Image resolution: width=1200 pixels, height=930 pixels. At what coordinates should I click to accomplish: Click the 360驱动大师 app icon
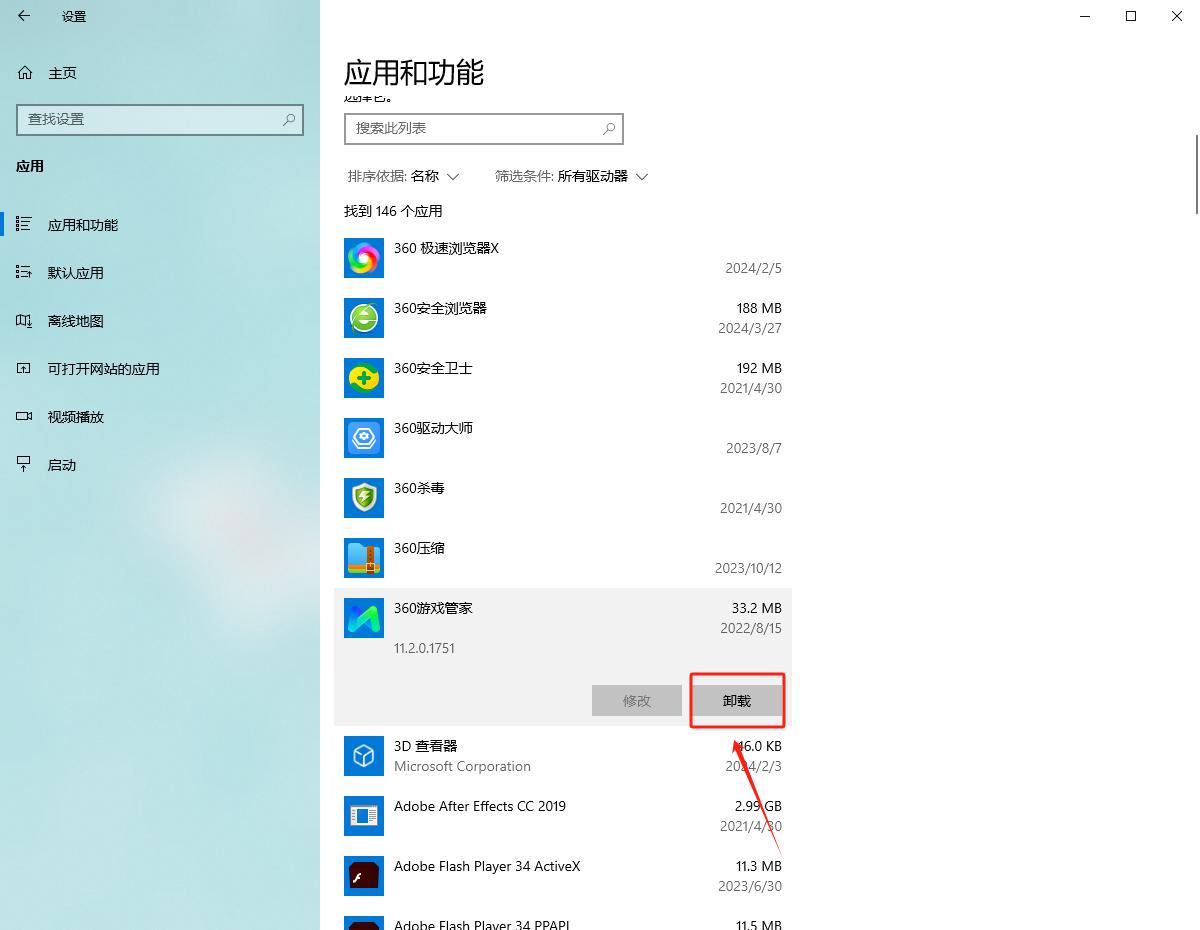pos(363,438)
